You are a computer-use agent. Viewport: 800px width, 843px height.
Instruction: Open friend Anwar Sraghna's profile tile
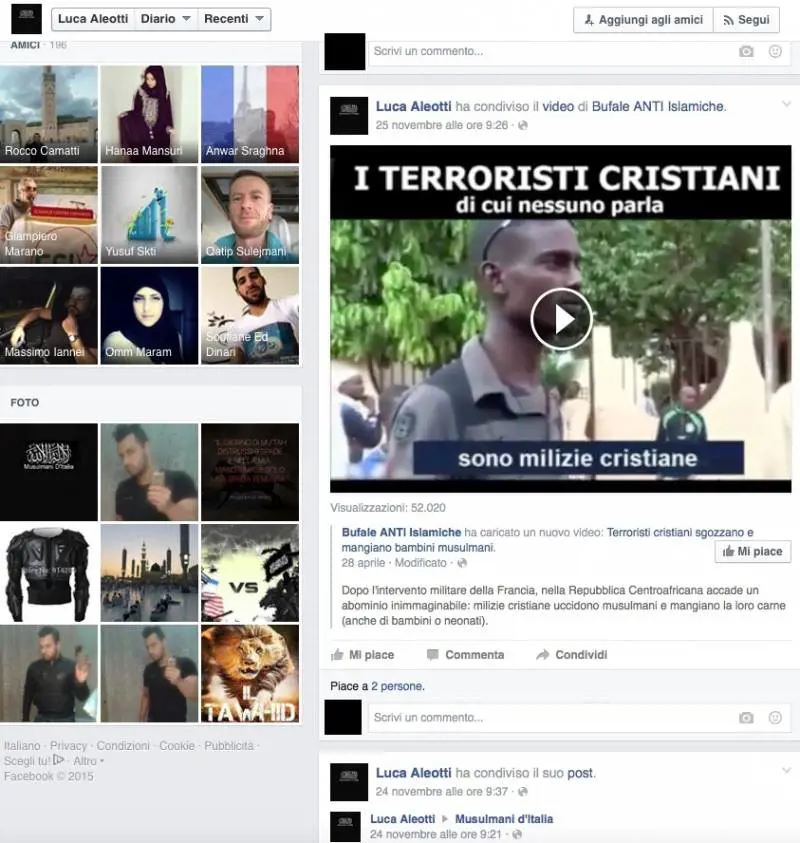(250, 114)
